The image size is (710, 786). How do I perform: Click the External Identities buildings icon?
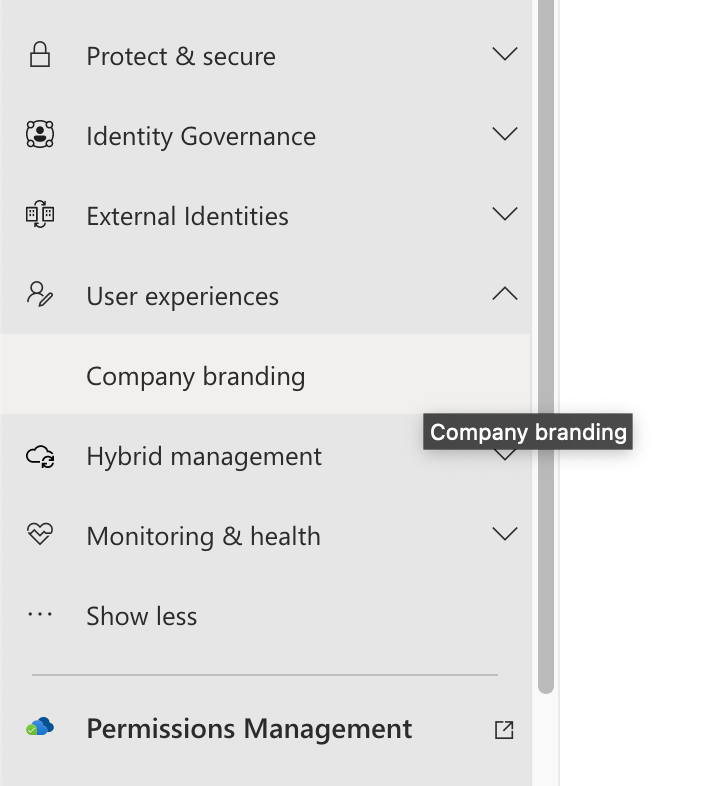click(40, 214)
